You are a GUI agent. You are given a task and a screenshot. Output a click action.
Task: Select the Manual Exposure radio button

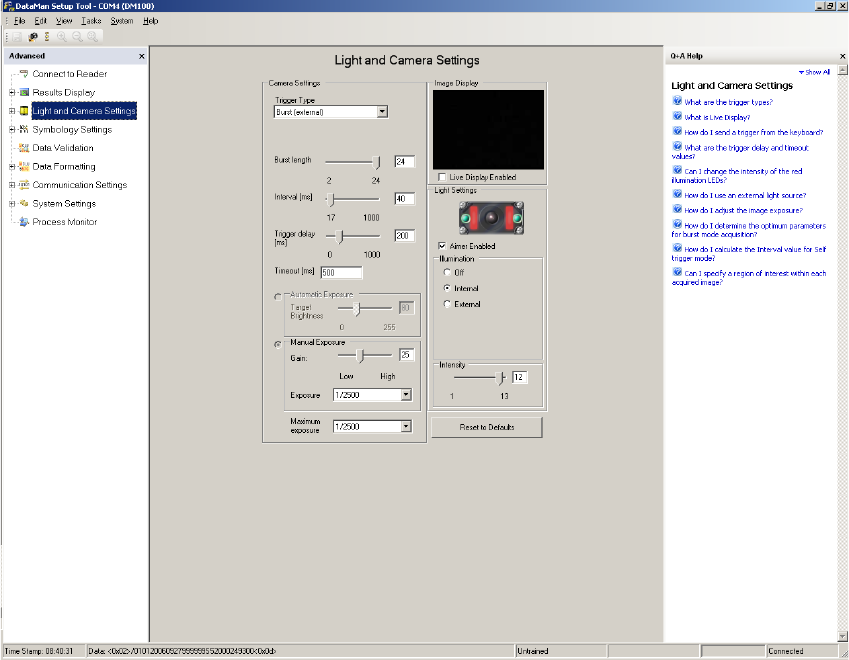[x=278, y=344]
